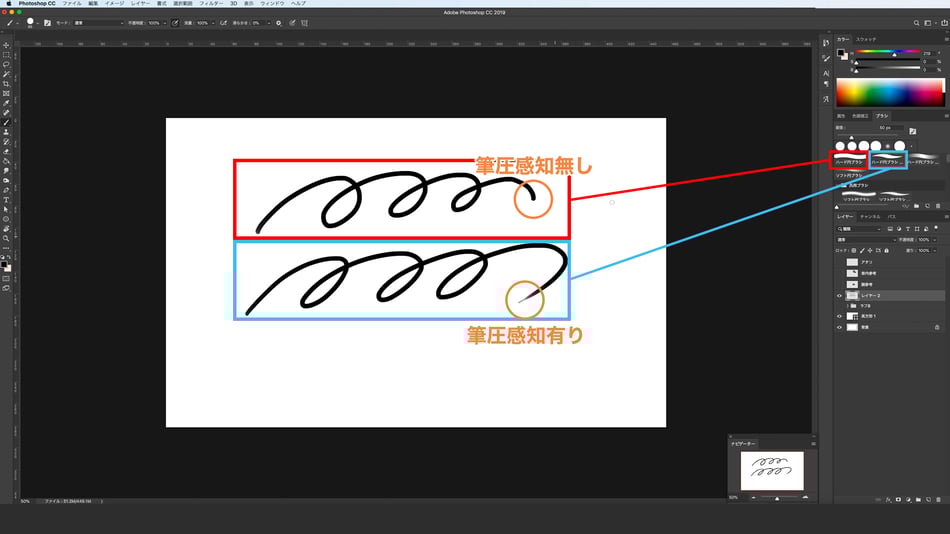950x534 pixels.
Task: Click the brush settings gear icon in options bar
Action: (x=278, y=22)
